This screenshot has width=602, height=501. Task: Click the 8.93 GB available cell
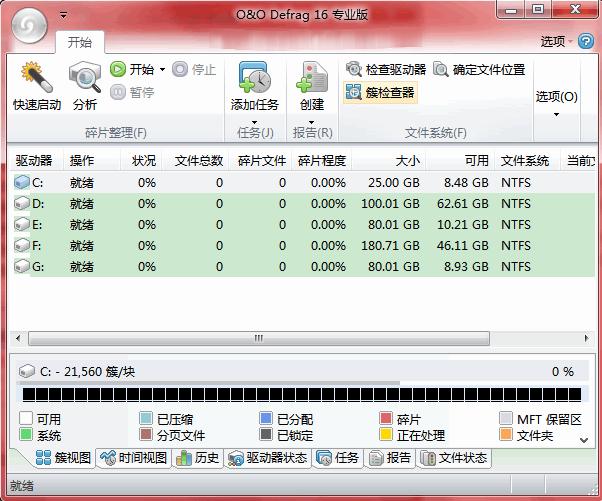466,266
